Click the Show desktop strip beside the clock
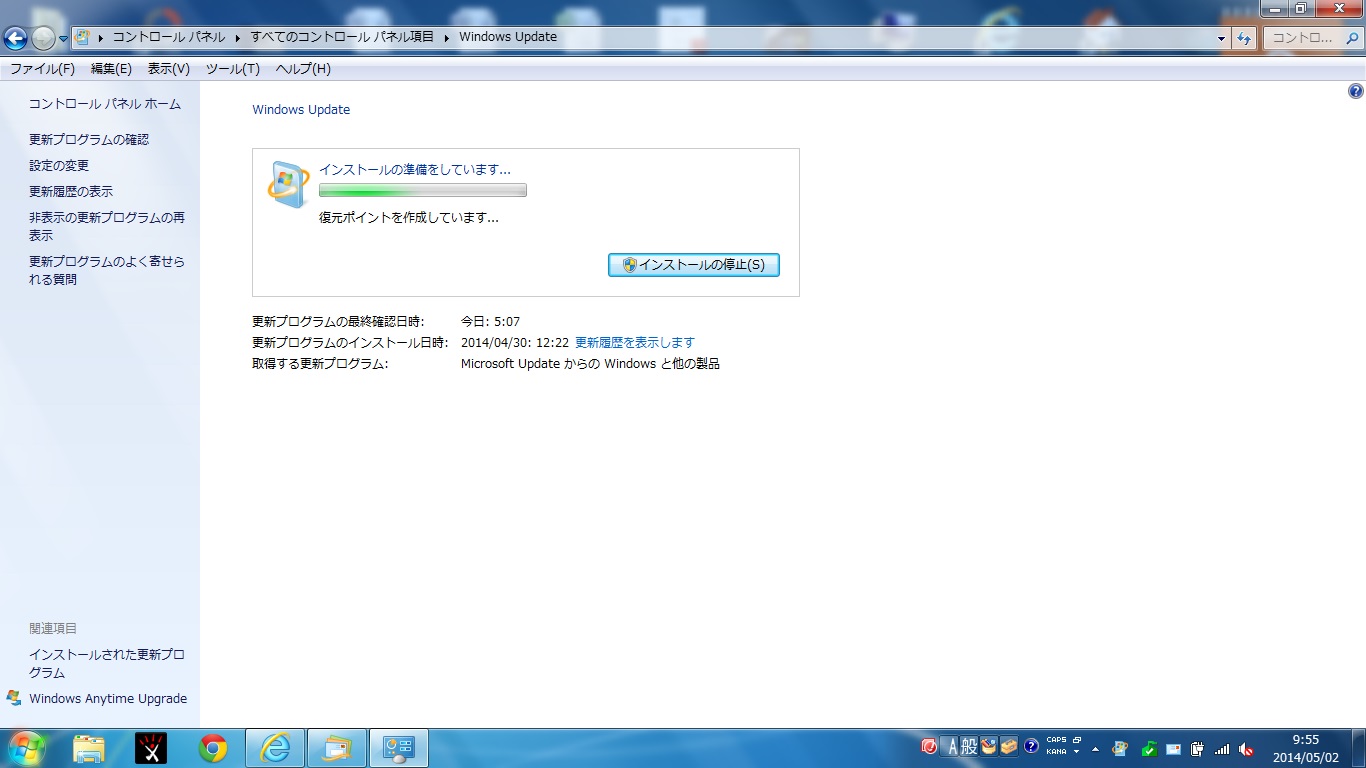Image resolution: width=1366 pixels, height=768 pixels. tap(1358, 749)
